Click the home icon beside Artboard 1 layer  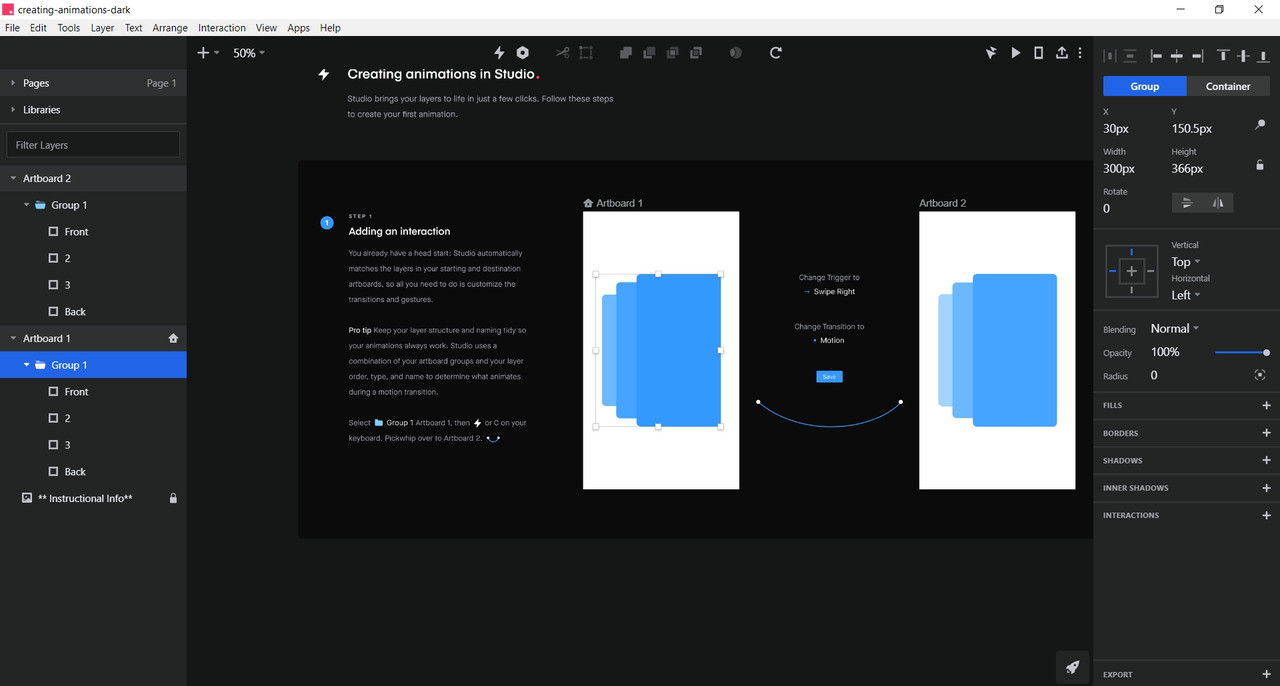coord(173,338)
